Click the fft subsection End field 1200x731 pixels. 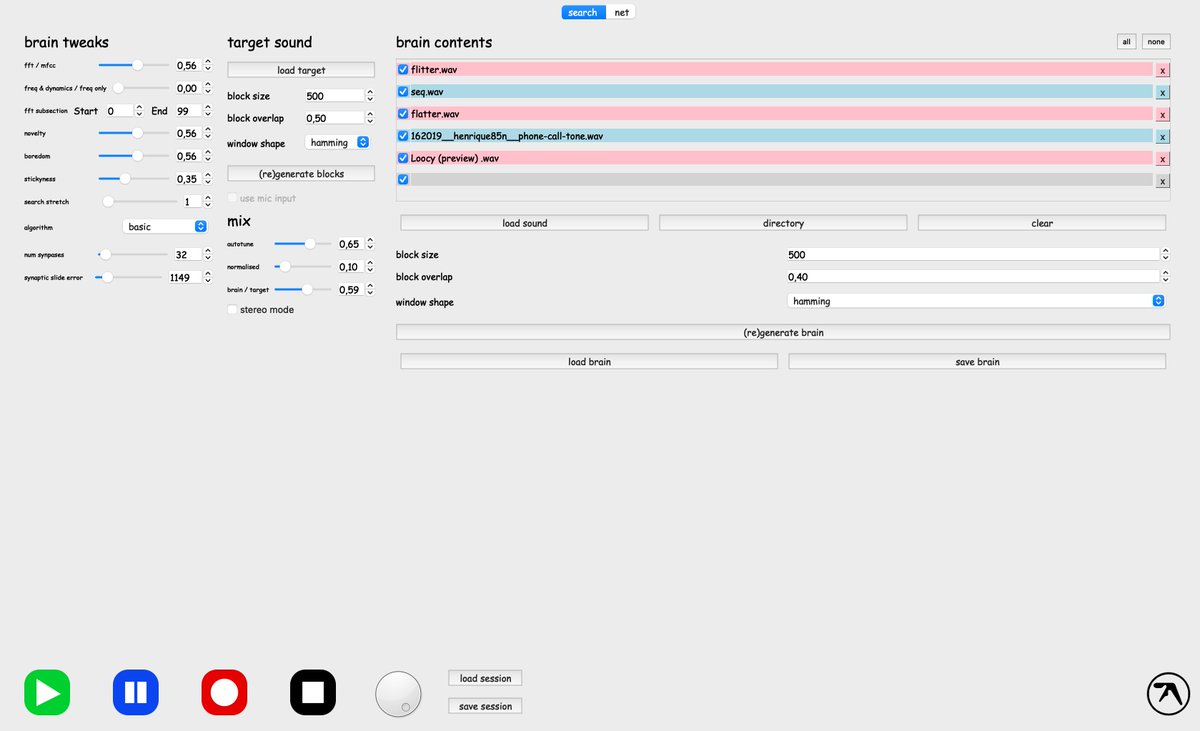[187, 111]
